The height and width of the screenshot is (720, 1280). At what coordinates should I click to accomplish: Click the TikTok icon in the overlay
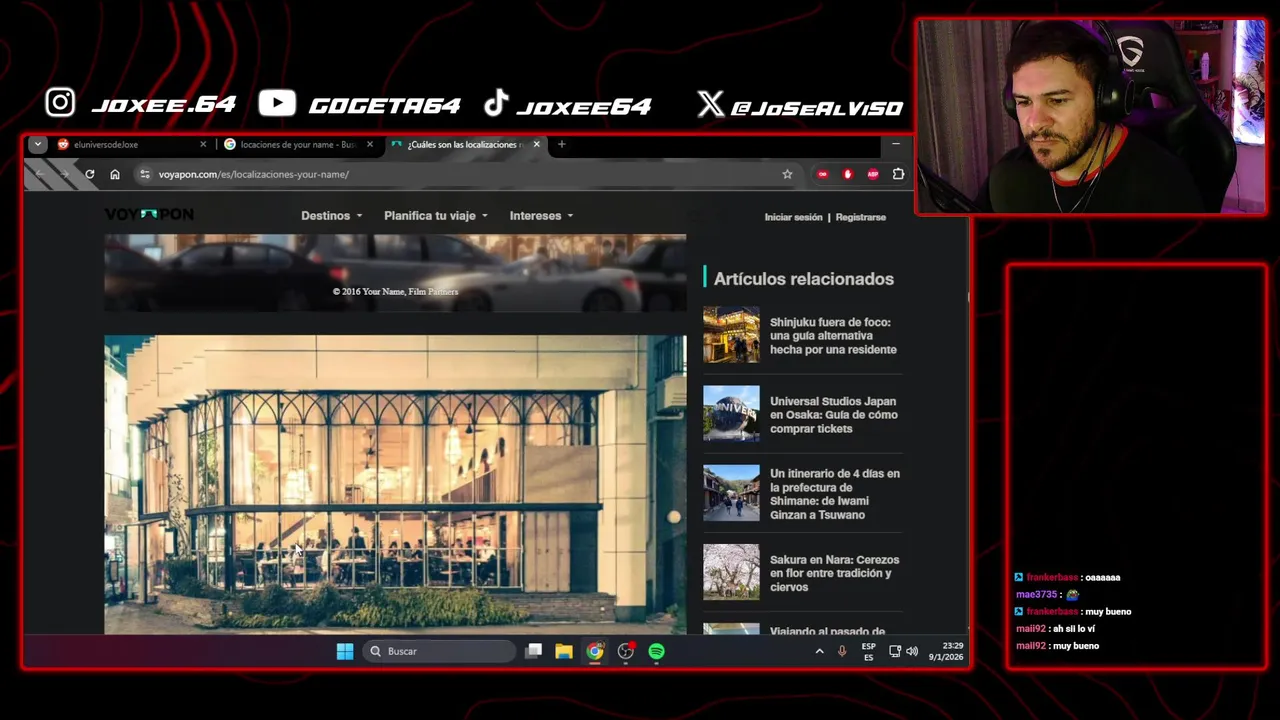pyautogui.click(x=496, y=103)
